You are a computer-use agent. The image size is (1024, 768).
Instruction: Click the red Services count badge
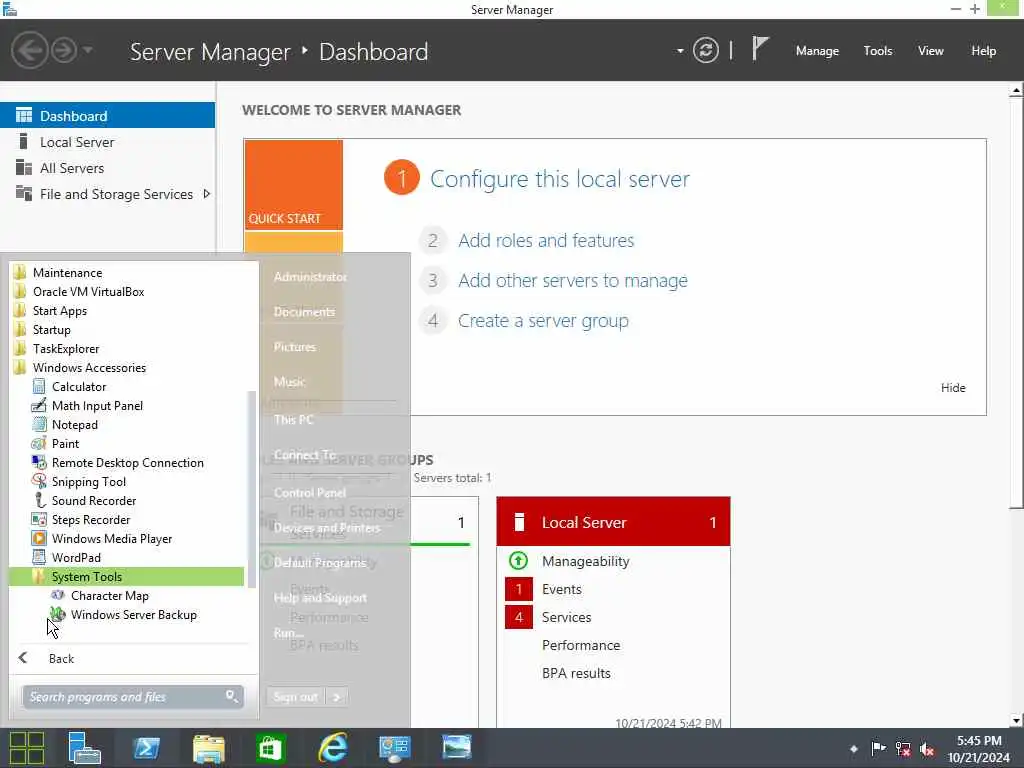(x=519, y=617)
